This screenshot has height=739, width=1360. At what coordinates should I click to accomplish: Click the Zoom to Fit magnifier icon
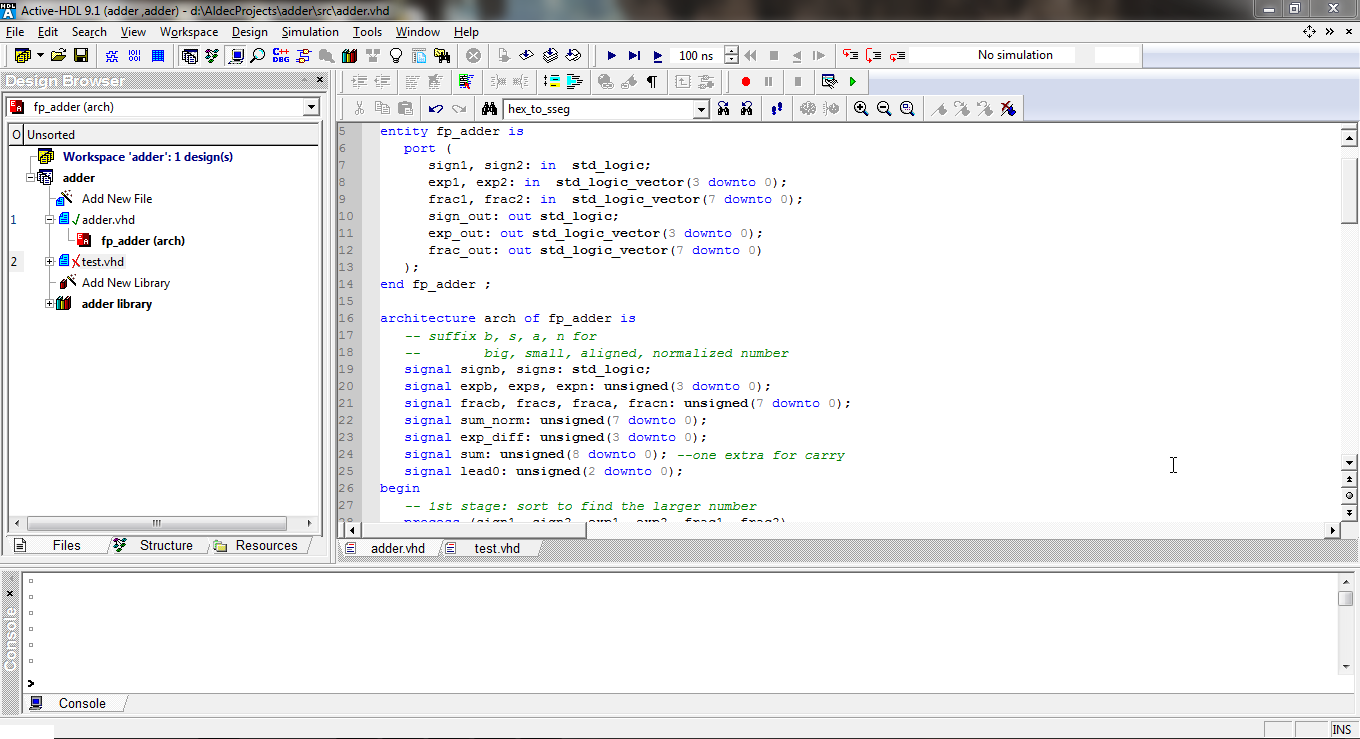click(907, 108)
